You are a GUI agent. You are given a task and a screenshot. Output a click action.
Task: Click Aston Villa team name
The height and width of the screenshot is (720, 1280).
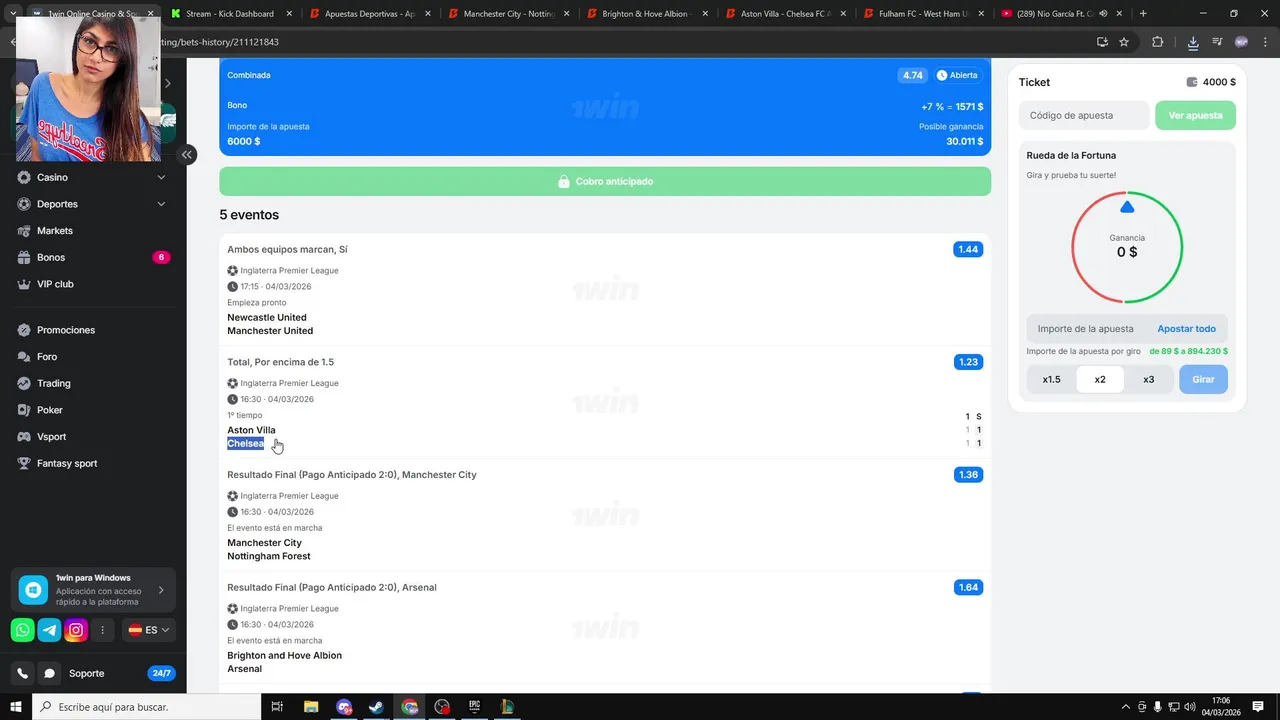[x=251, y=430]
